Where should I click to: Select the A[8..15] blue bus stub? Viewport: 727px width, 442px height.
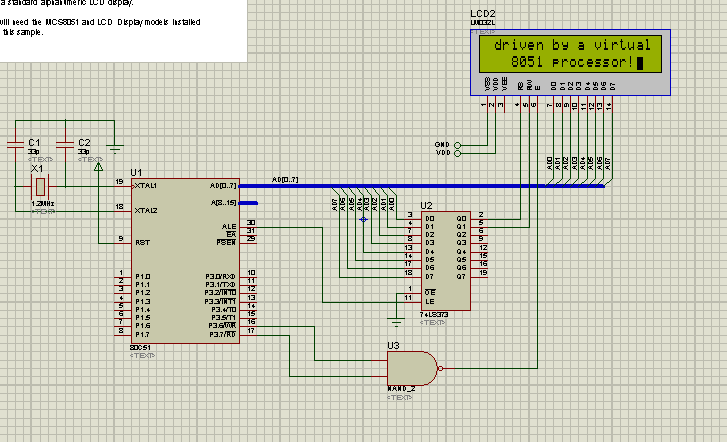tap(248, 203)
